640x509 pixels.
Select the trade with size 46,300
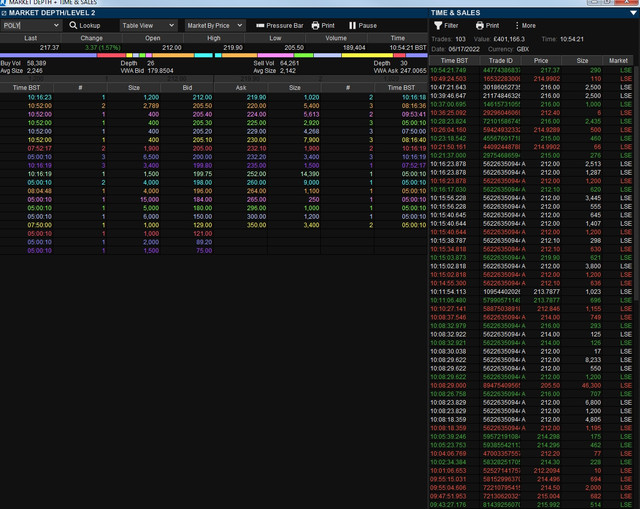click(x=531, y=385)
